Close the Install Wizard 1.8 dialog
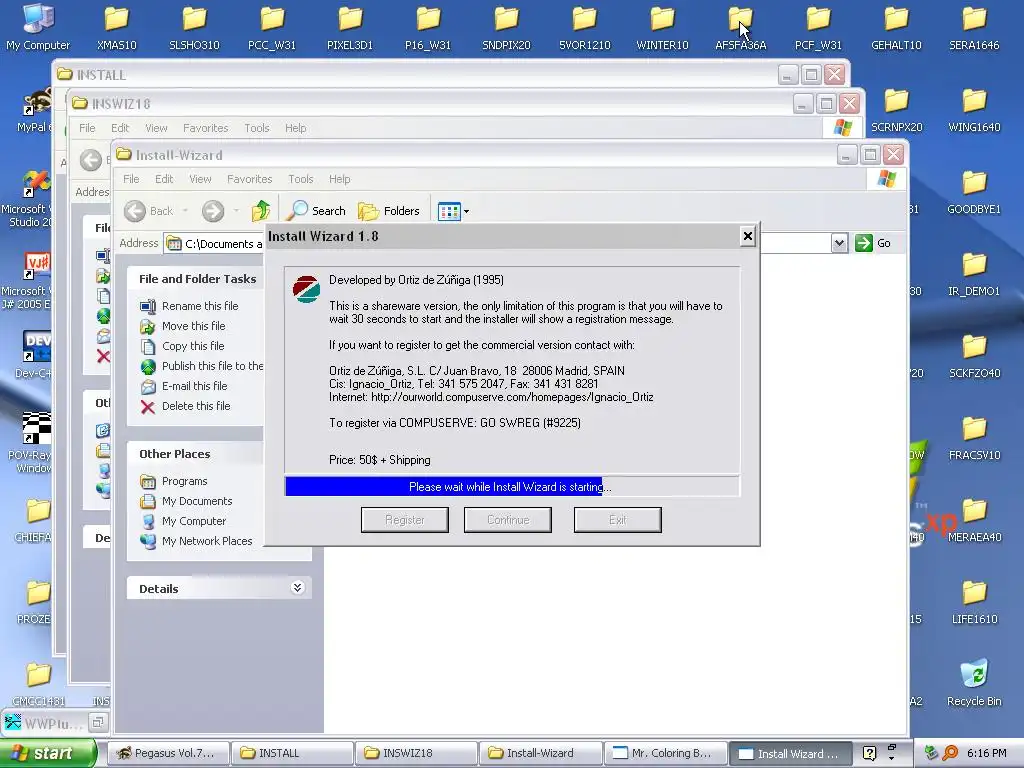Viewport: 1024px width, 768px height. tap(748, 236)
